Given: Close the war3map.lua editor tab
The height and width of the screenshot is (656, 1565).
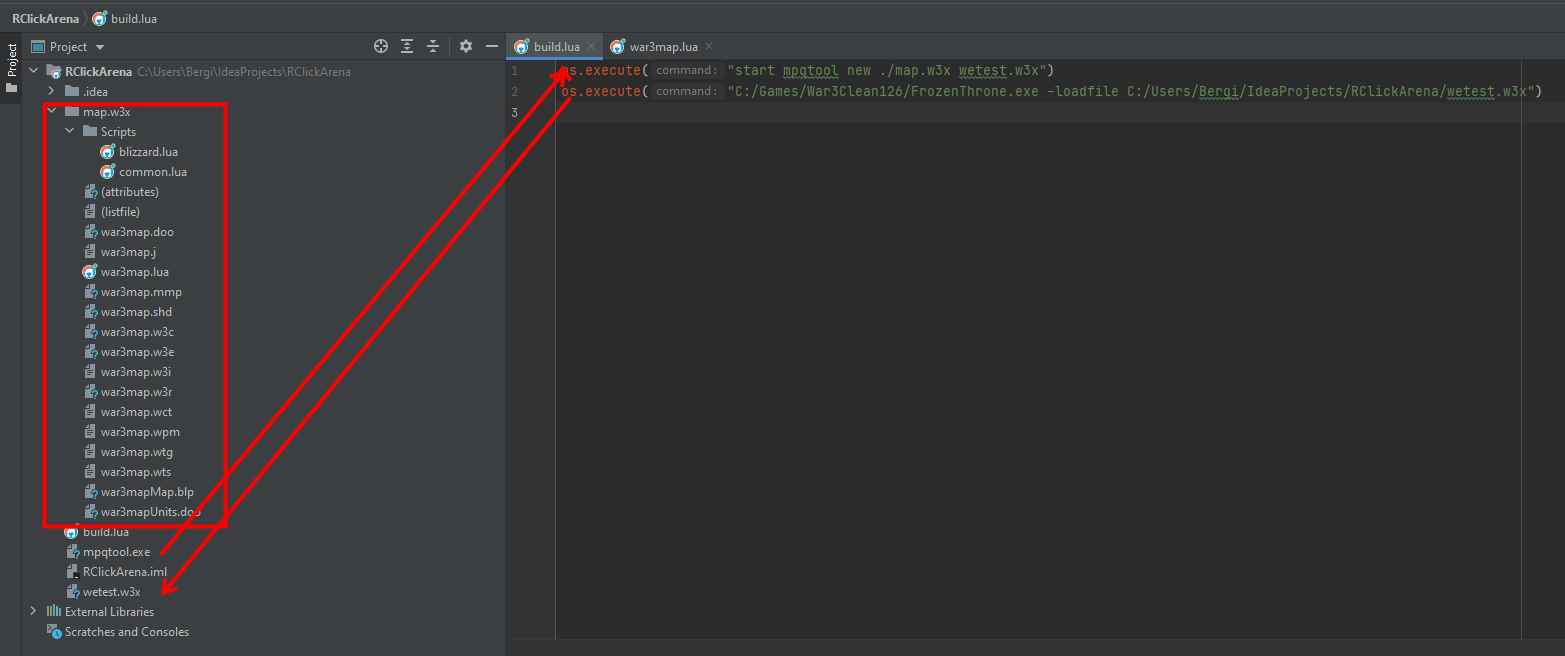Looking at the screenshot, I should click(708, 46).
